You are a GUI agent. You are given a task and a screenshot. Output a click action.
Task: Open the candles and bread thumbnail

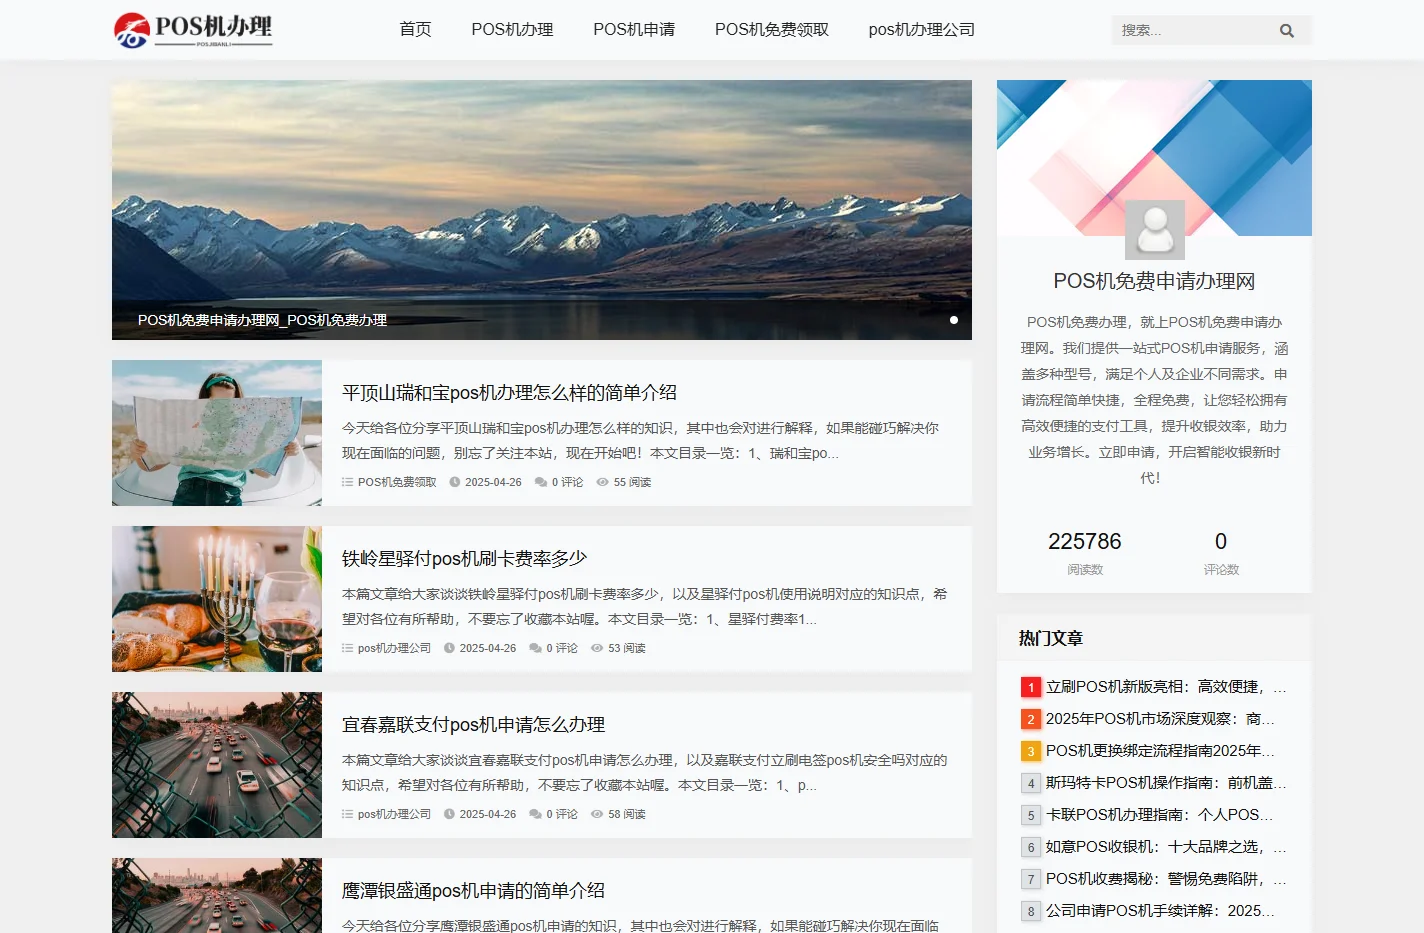[217, 599]
